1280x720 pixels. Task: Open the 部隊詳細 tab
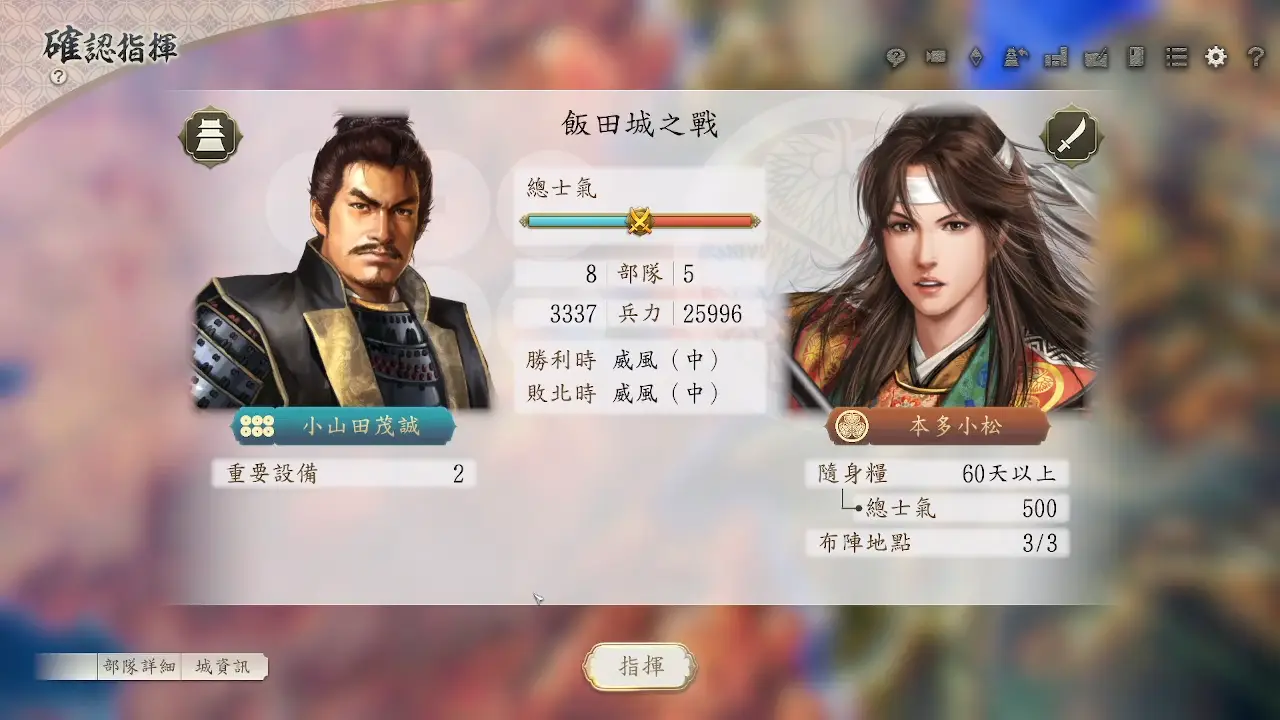click(x=140, y=667)
